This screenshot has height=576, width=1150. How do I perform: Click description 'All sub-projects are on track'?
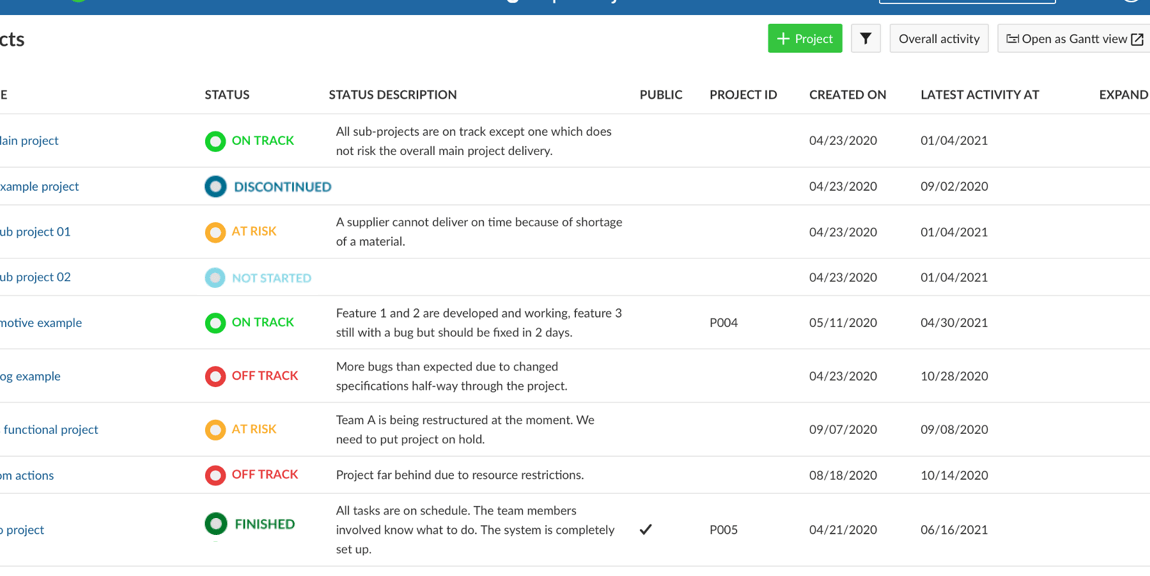pos(474,141)
